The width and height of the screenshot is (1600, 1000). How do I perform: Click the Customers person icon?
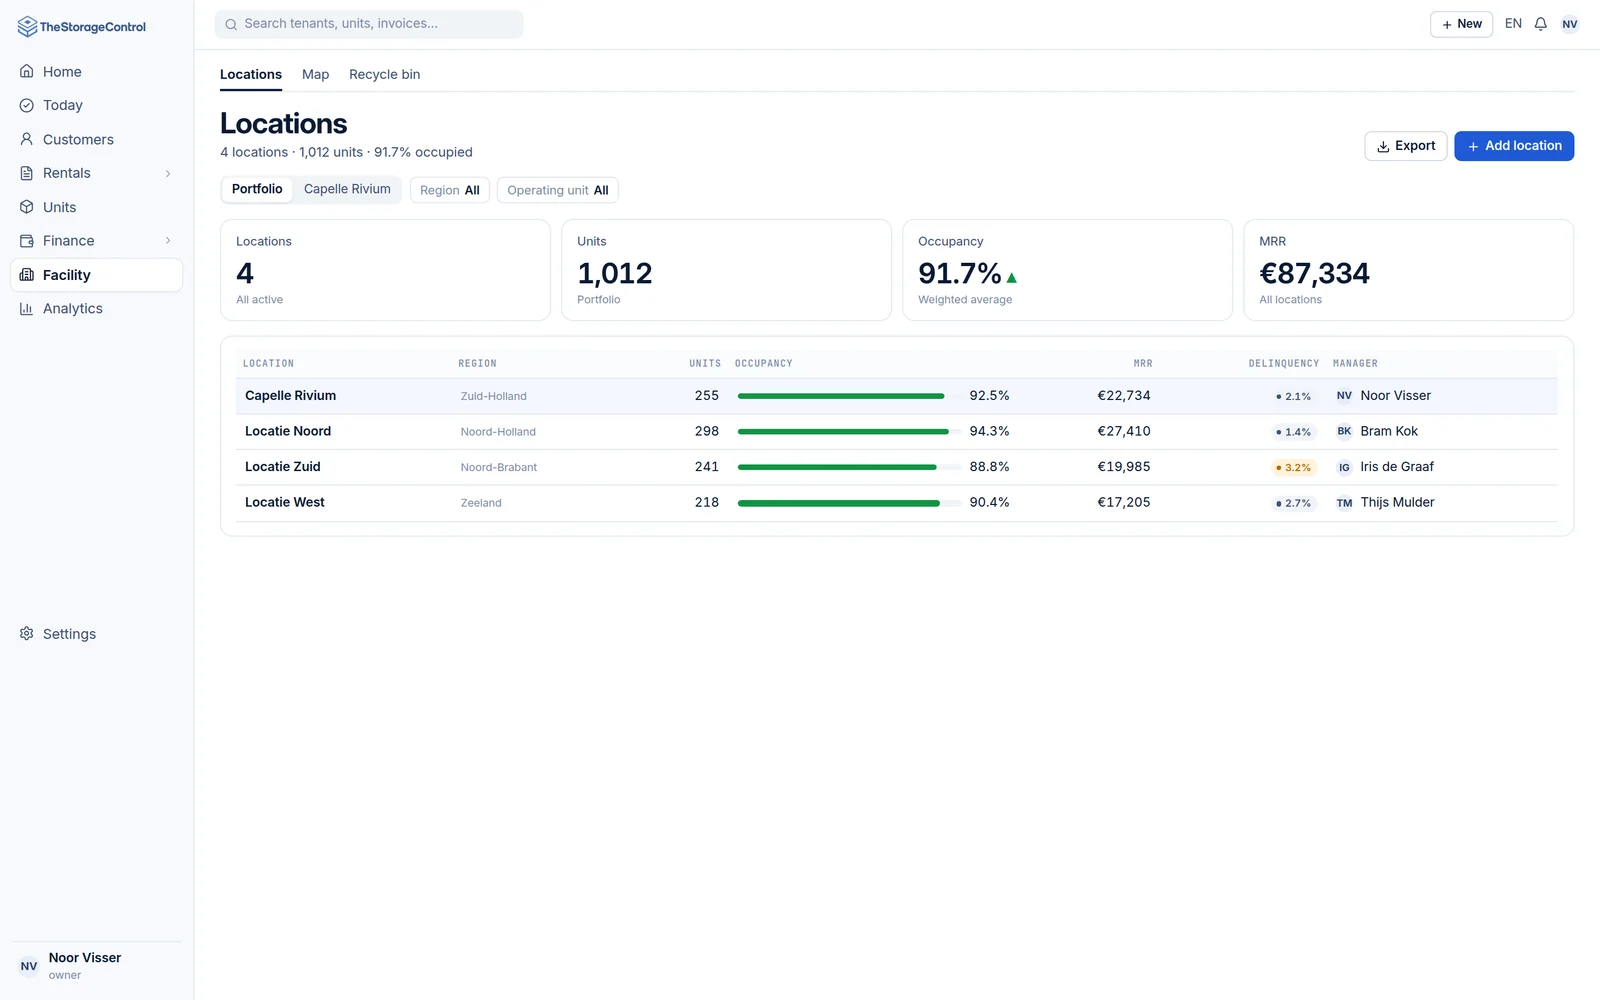(27, 139)
